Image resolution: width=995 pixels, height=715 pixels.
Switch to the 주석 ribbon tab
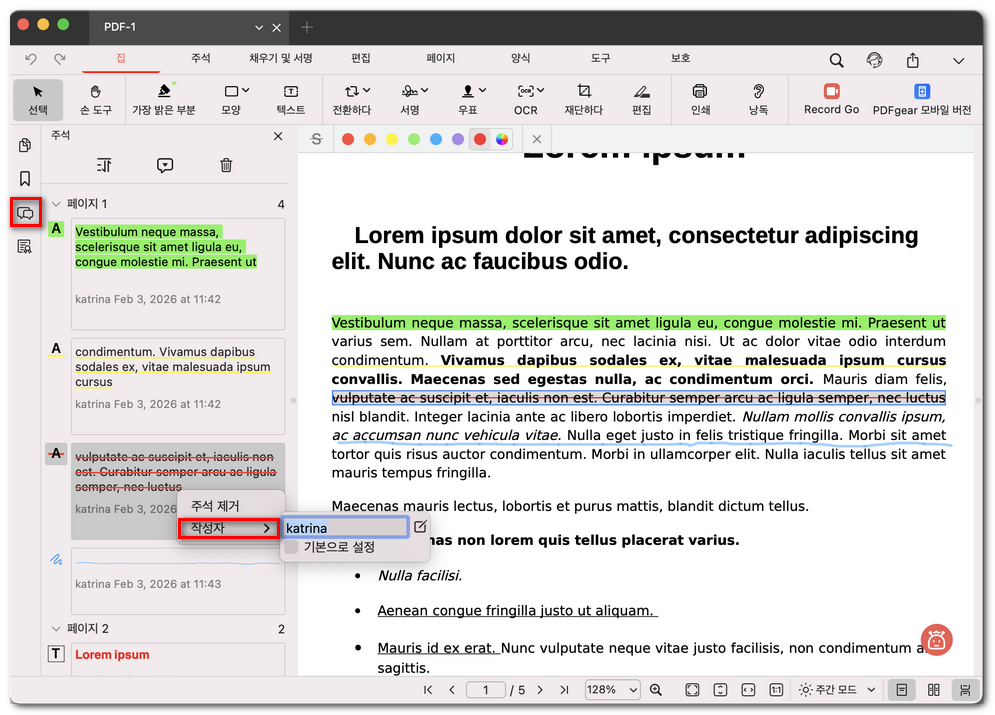pos(200,58)
